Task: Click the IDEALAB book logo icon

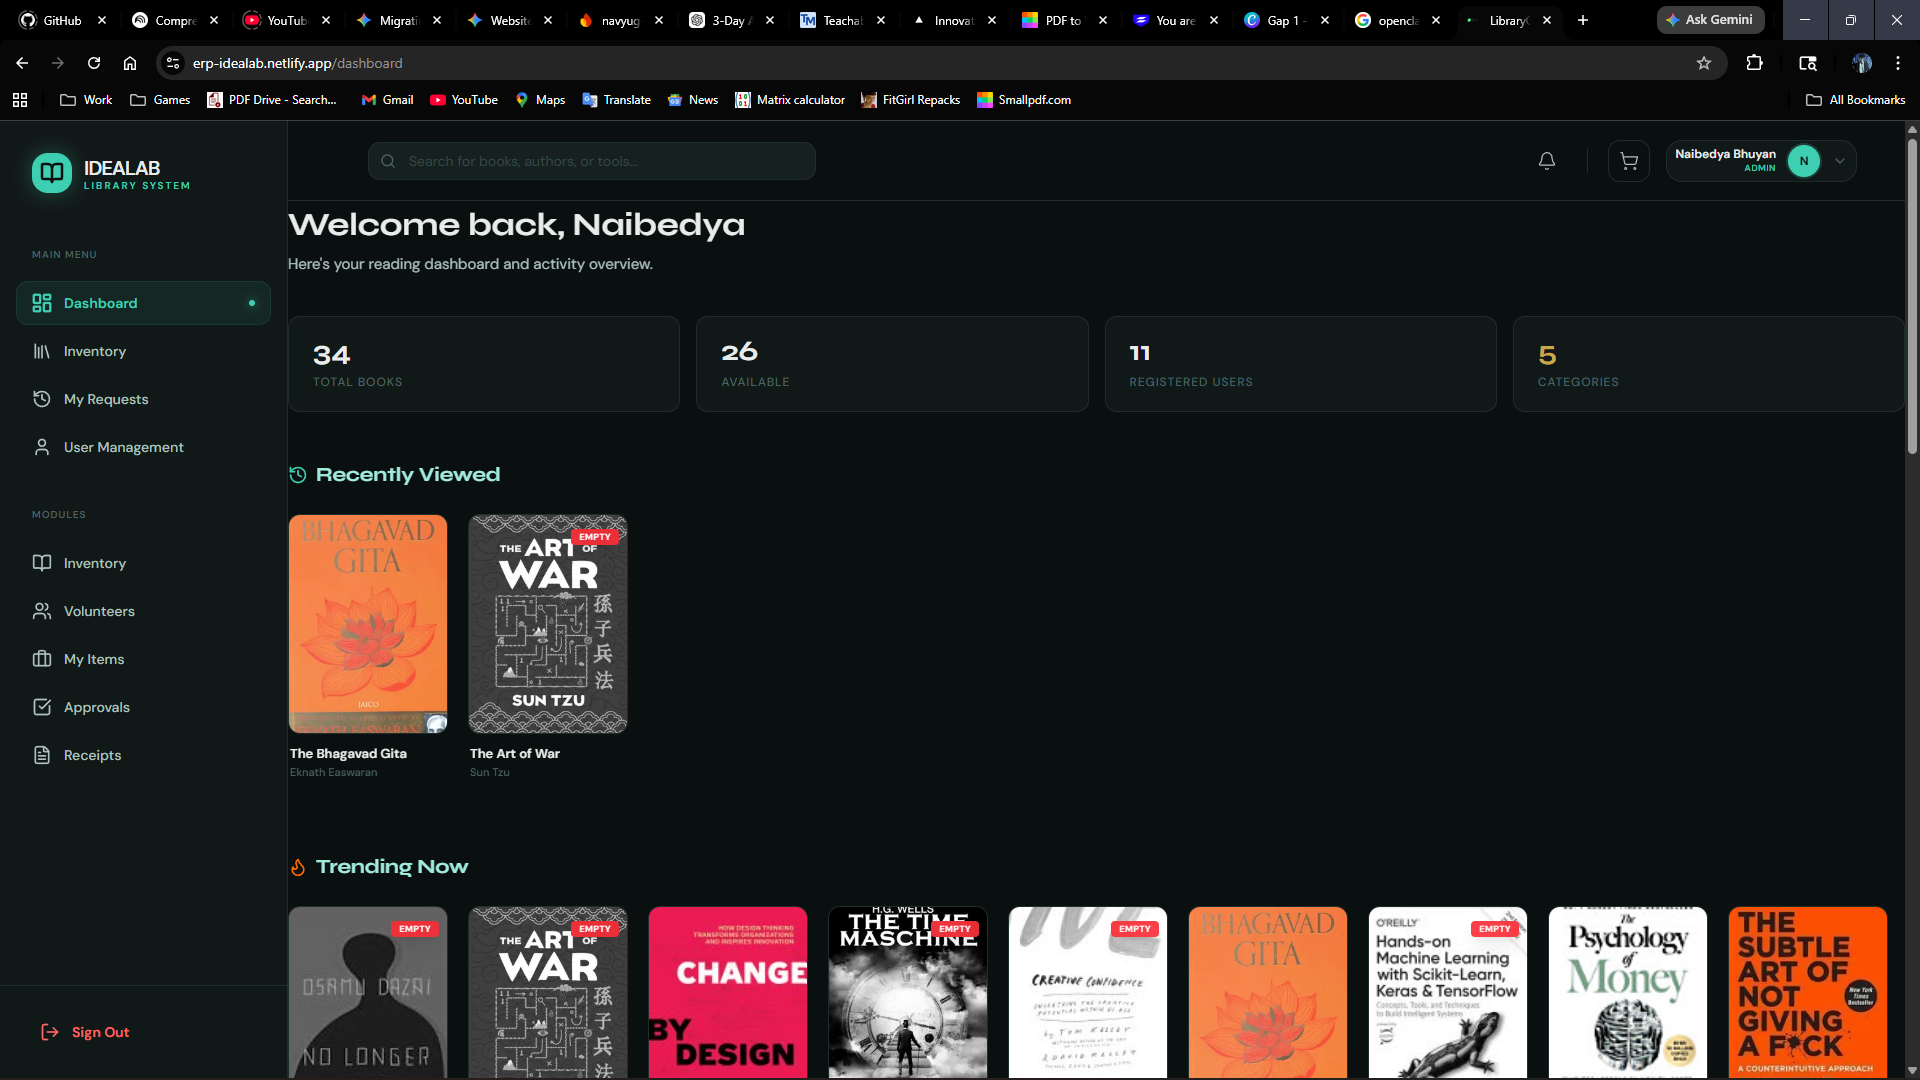Action: 52,173
